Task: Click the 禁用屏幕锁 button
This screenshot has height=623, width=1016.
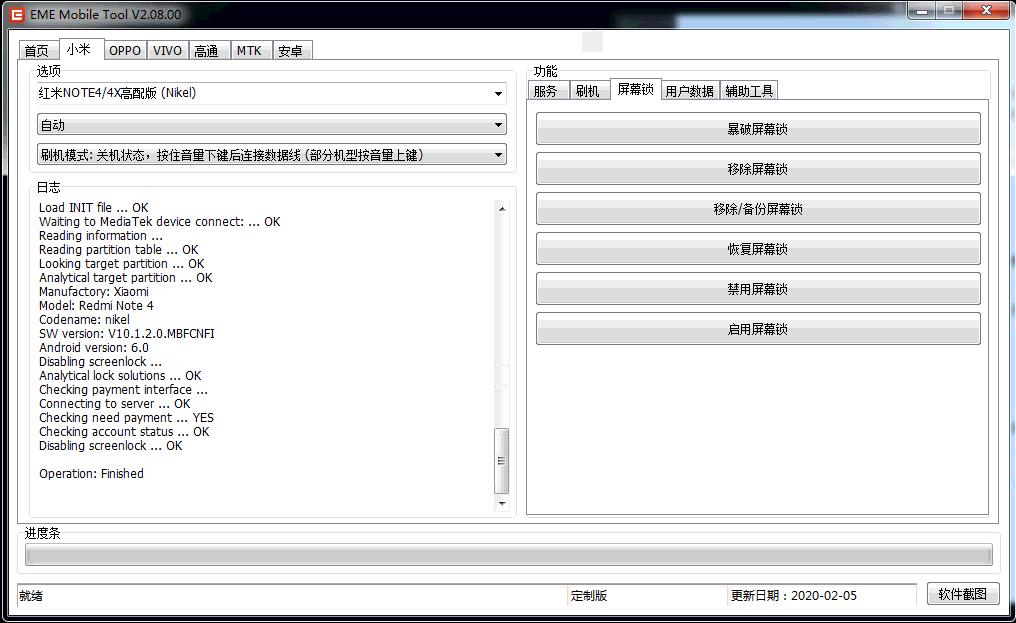Action: [757, 289]
